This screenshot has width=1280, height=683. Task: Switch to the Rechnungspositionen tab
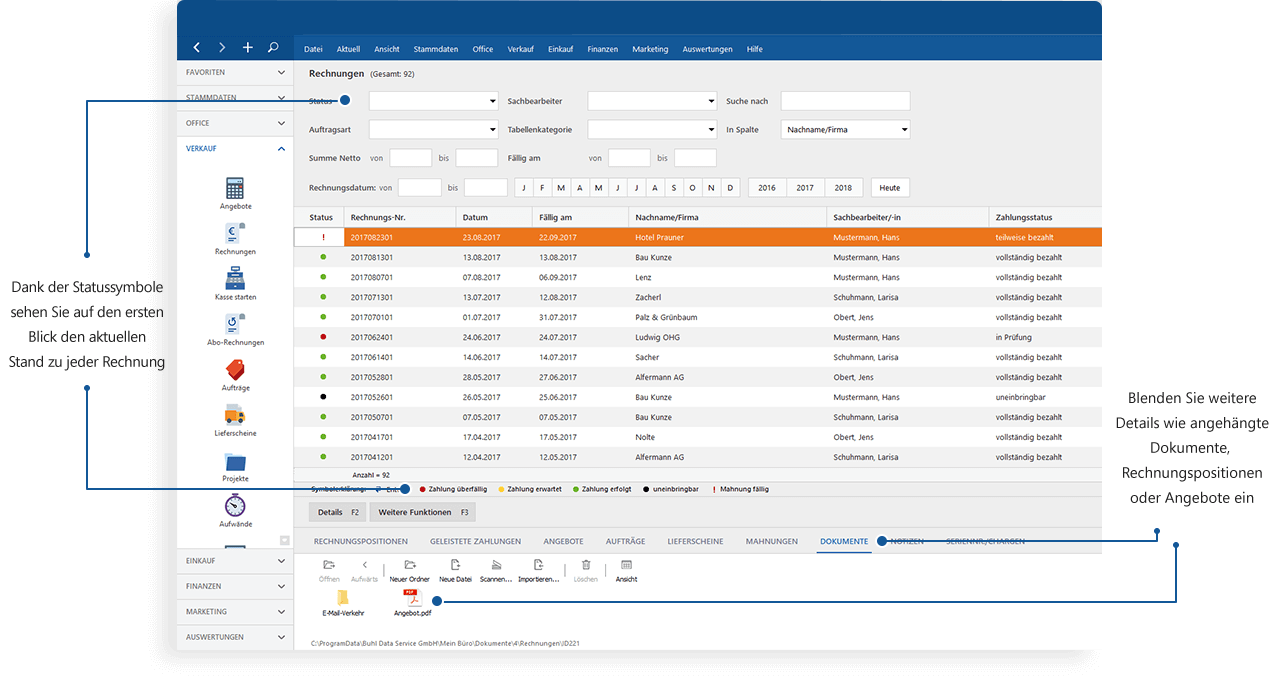[361, 541]
